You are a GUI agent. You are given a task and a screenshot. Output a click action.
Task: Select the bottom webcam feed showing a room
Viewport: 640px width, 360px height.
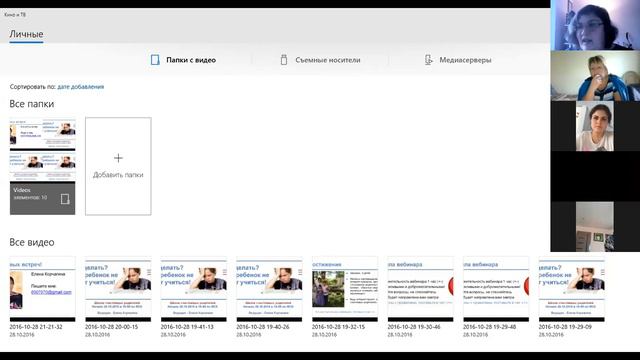click(595, 227)
